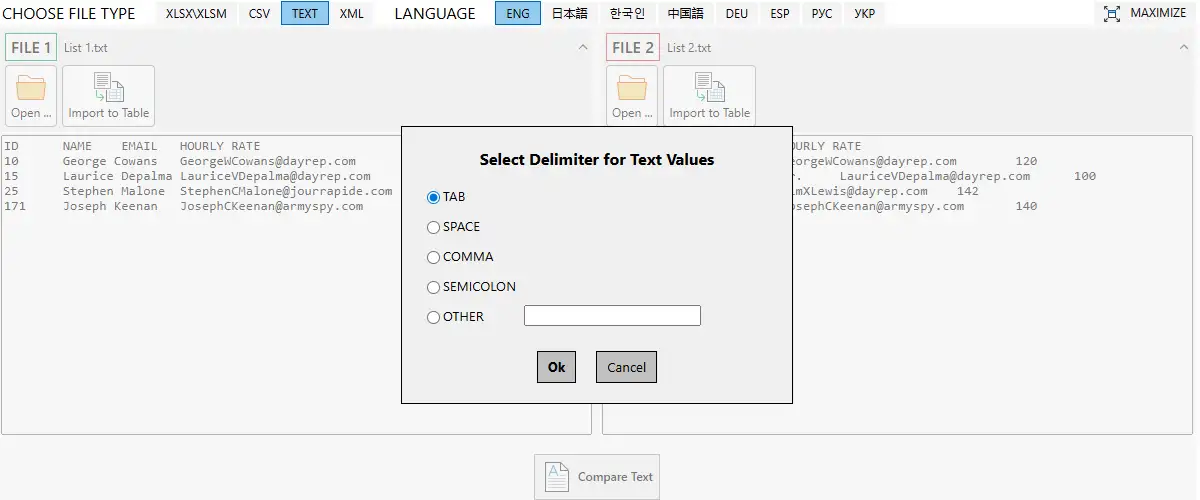Select the TAB delimiter radio button

click(434, 197)
